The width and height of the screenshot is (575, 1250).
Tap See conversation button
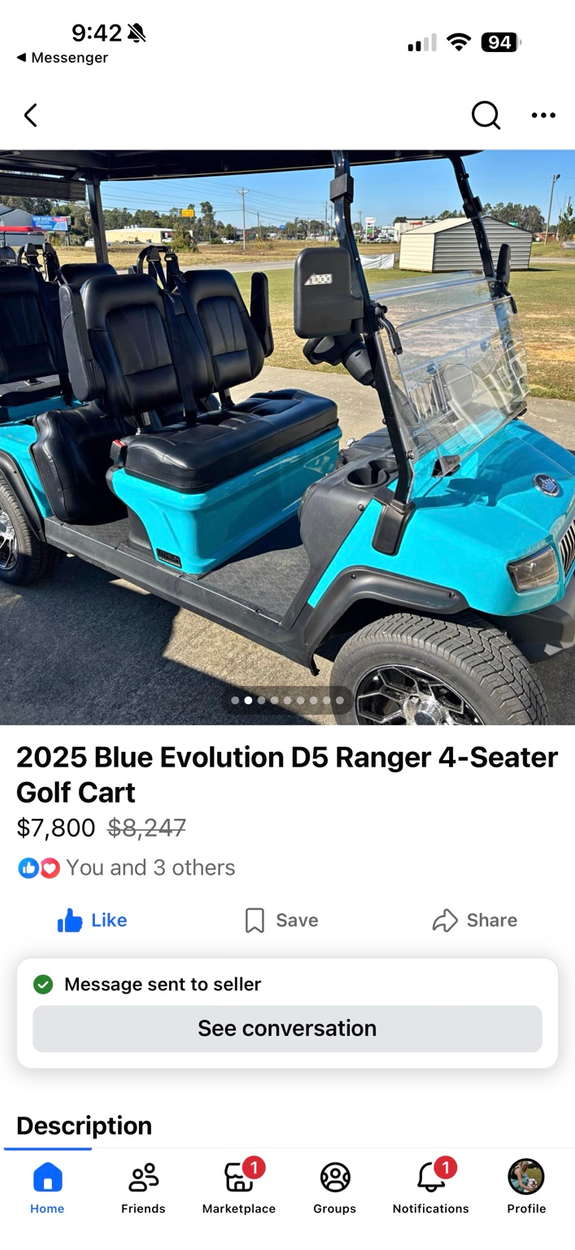287,1028
